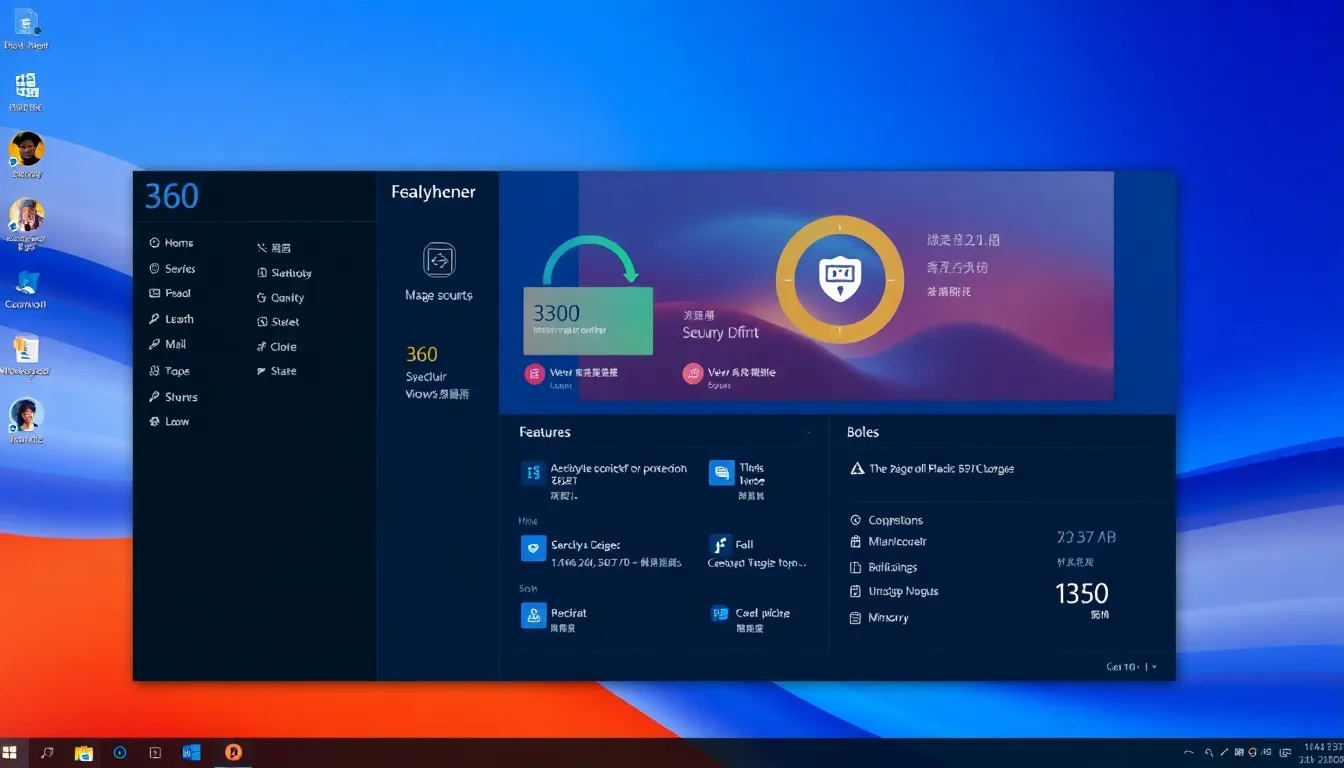The height and width of the screenshot is (768, 1344).
Task: Click the Cael plohe feature icon
Action: click(720, 614)
